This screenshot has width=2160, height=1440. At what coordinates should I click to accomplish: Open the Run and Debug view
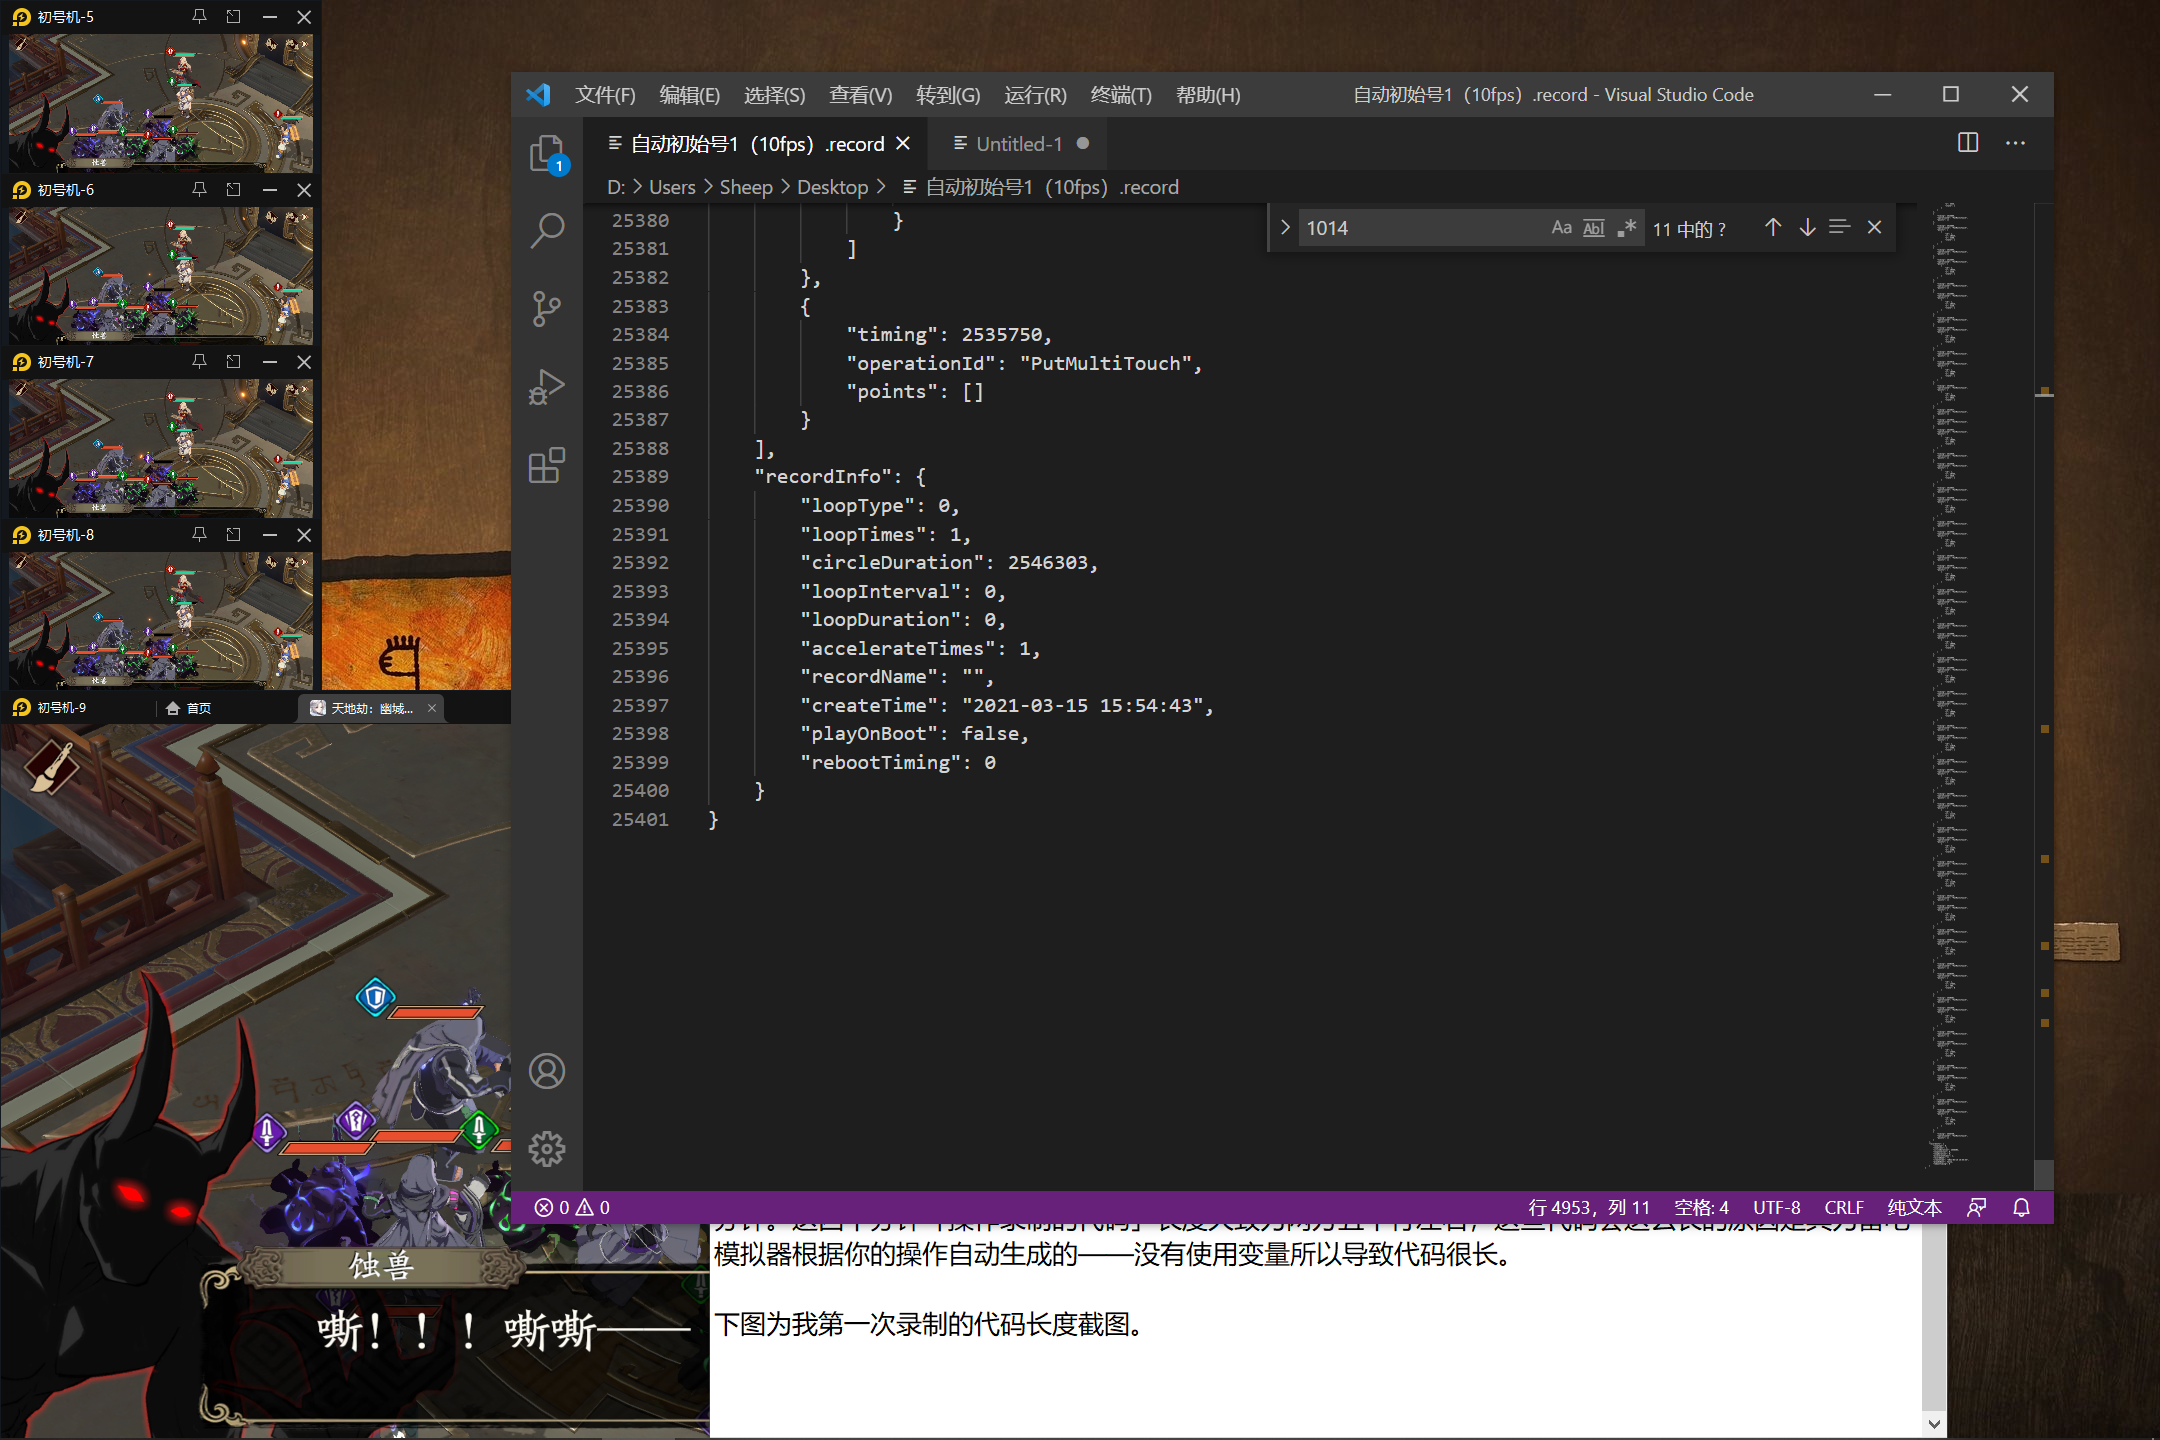(x=547, y=387)
